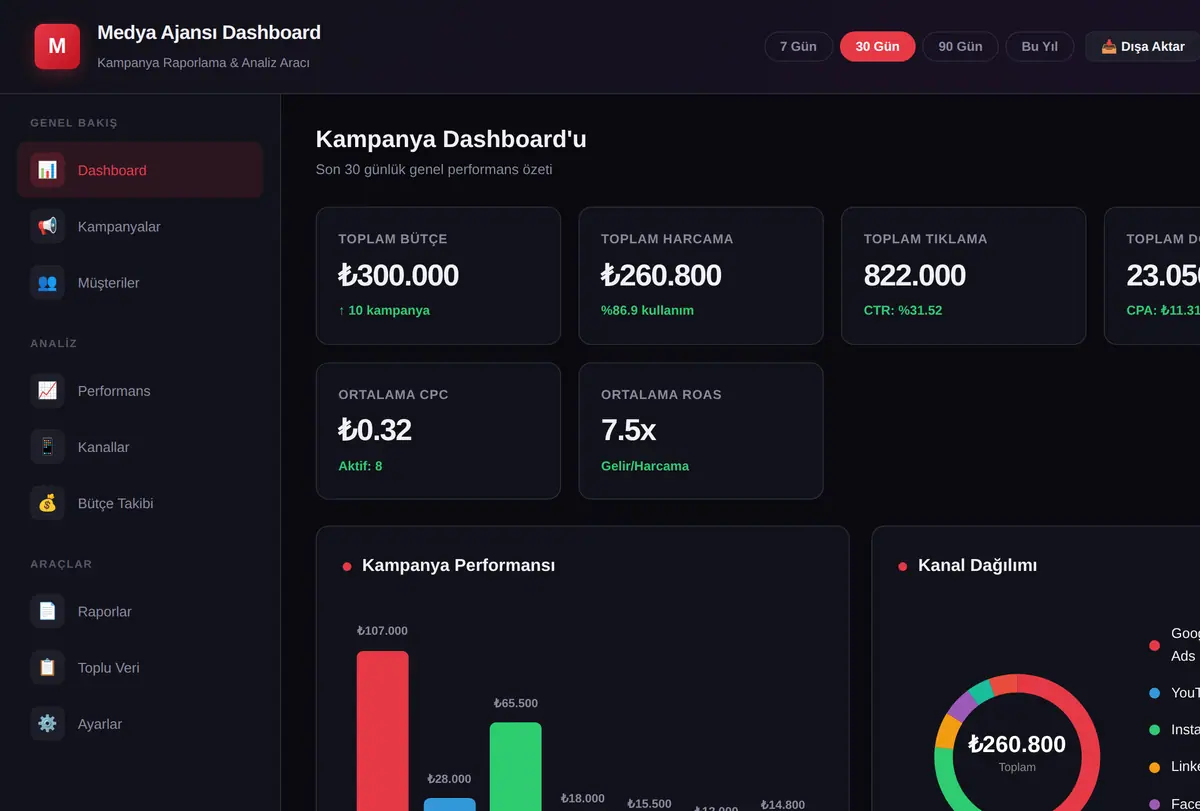Click "Kampanya Raporlama & Analiz Aracı" subtitle
This screenshot has height=811, width=1200.
tap(203, 62)
